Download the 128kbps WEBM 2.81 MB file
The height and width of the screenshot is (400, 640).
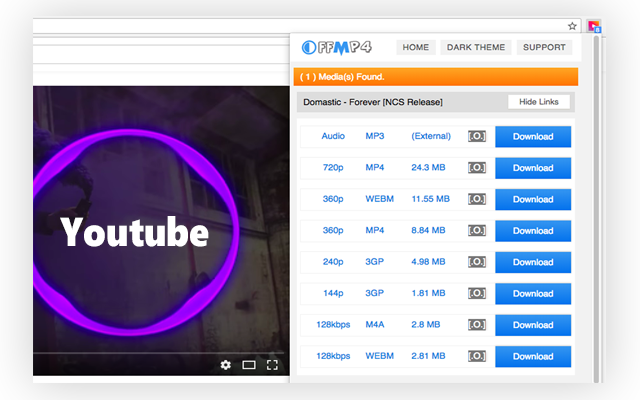pos(533,357)
